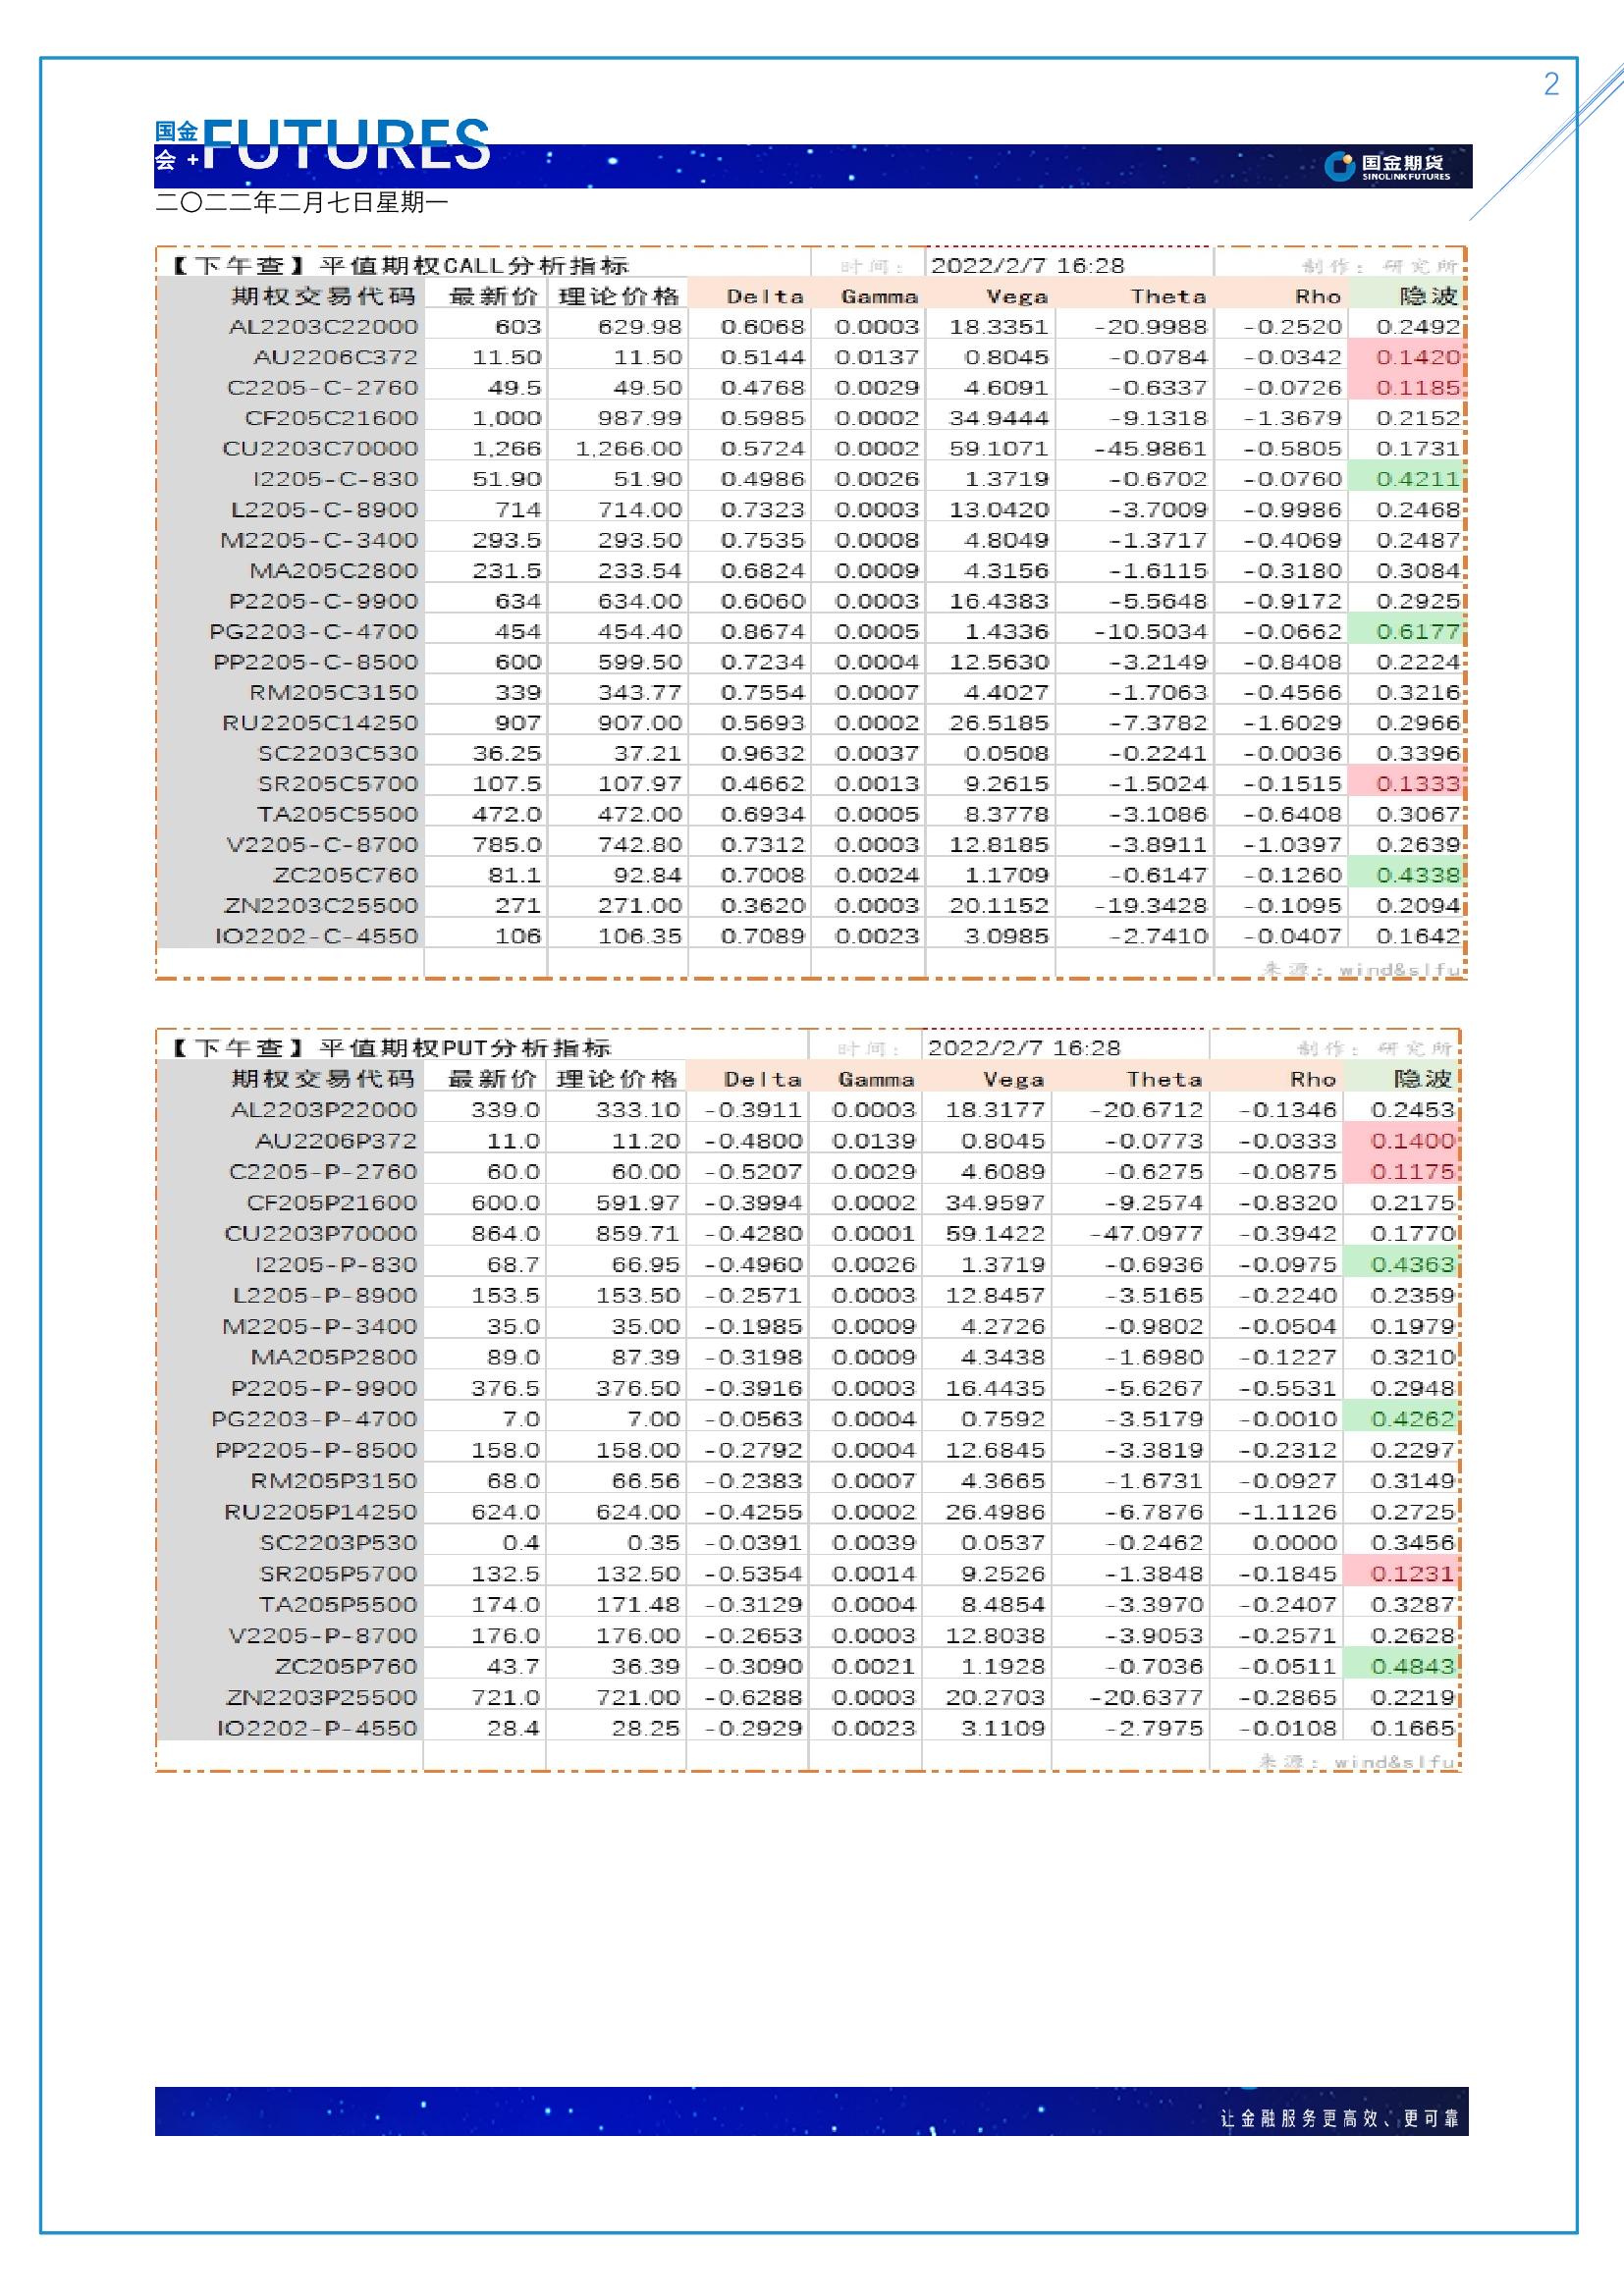Click P2205-P-9900 option code

click(x=324, y=1389)
